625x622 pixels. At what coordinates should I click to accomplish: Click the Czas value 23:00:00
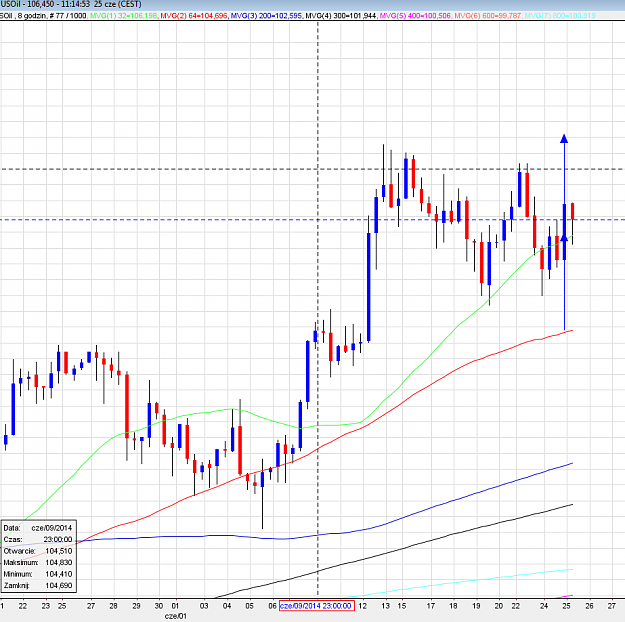coord(58,539)
